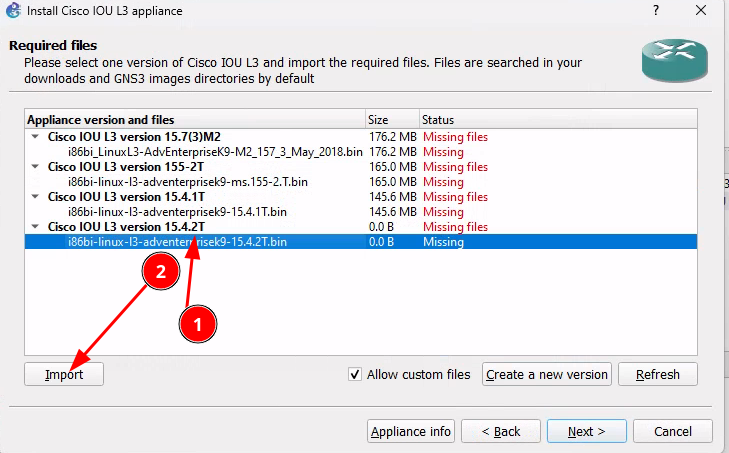Click Create a new version button
This screenshot has height=453, width=729.
point(546,374)
